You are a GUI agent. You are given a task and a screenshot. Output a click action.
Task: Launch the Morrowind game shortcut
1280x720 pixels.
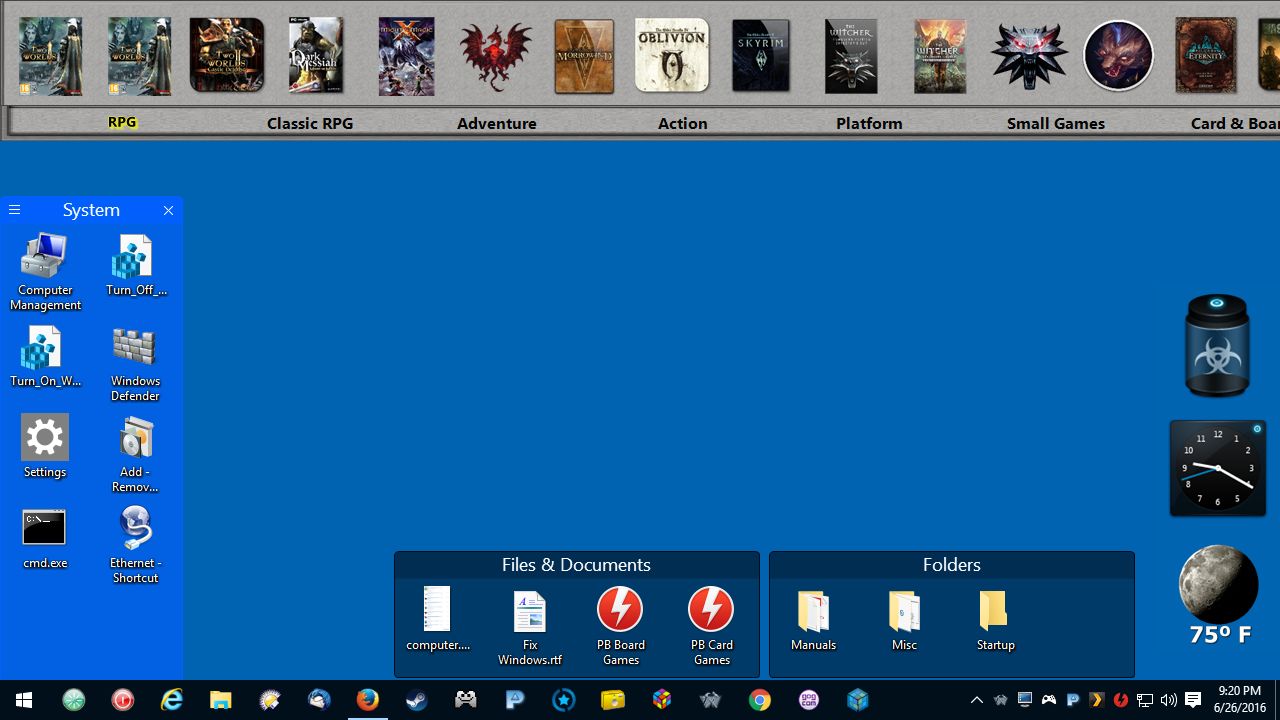(584, 56)
